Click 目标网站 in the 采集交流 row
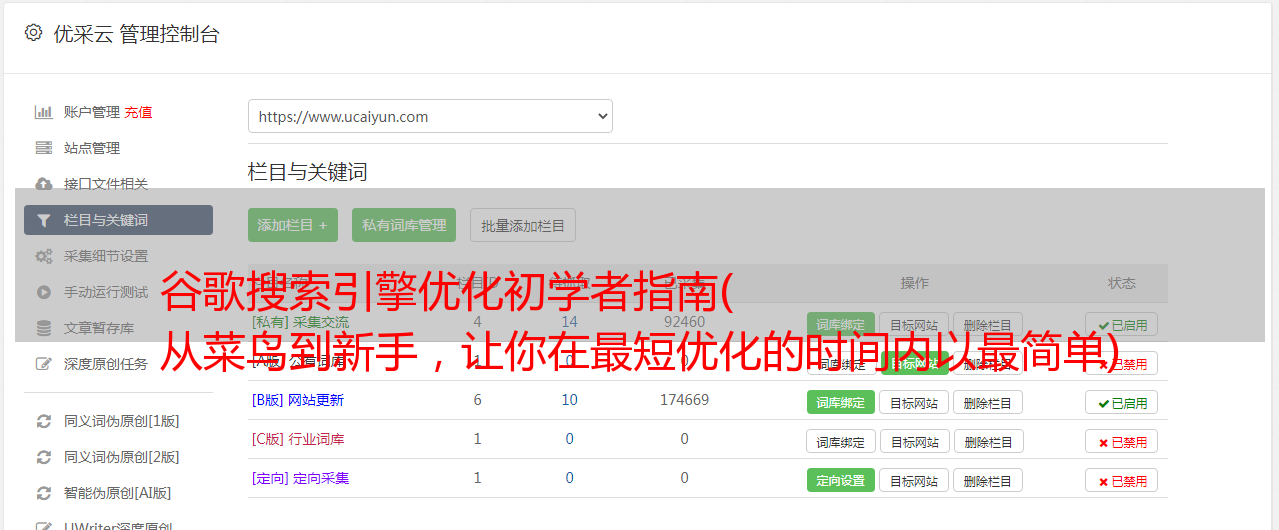Screen dimensions: 1279x530 pos(914,325)
